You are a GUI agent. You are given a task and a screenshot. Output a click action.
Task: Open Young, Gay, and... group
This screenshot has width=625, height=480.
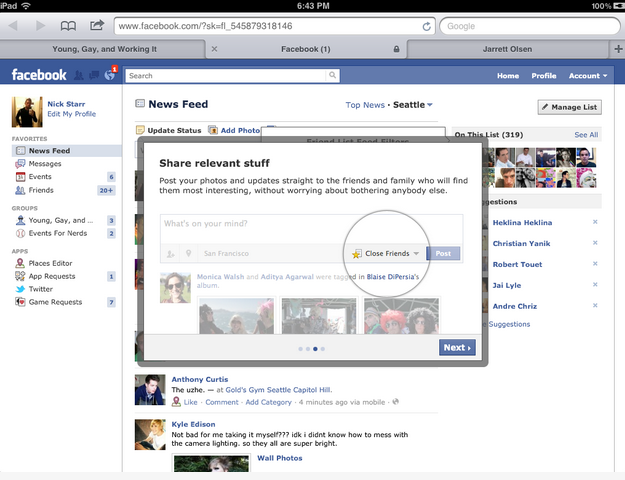61,220
